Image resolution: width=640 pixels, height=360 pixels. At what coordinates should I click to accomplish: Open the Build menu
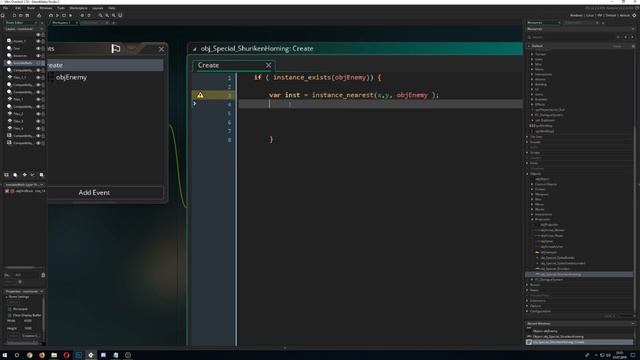(x=31, y=8)
